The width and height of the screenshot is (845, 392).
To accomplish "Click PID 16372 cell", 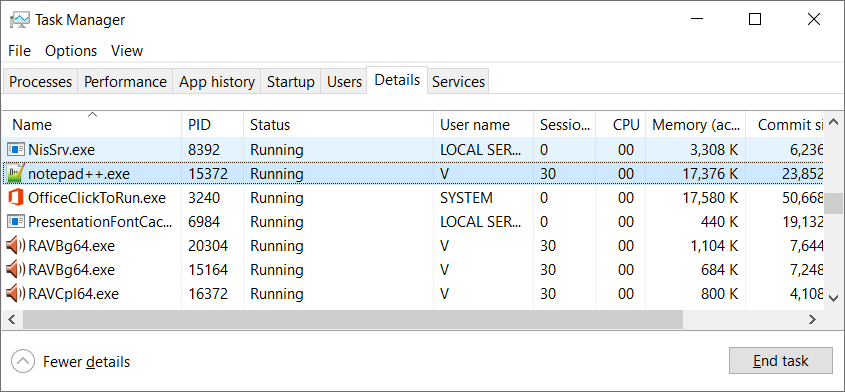I will point(208,294).
